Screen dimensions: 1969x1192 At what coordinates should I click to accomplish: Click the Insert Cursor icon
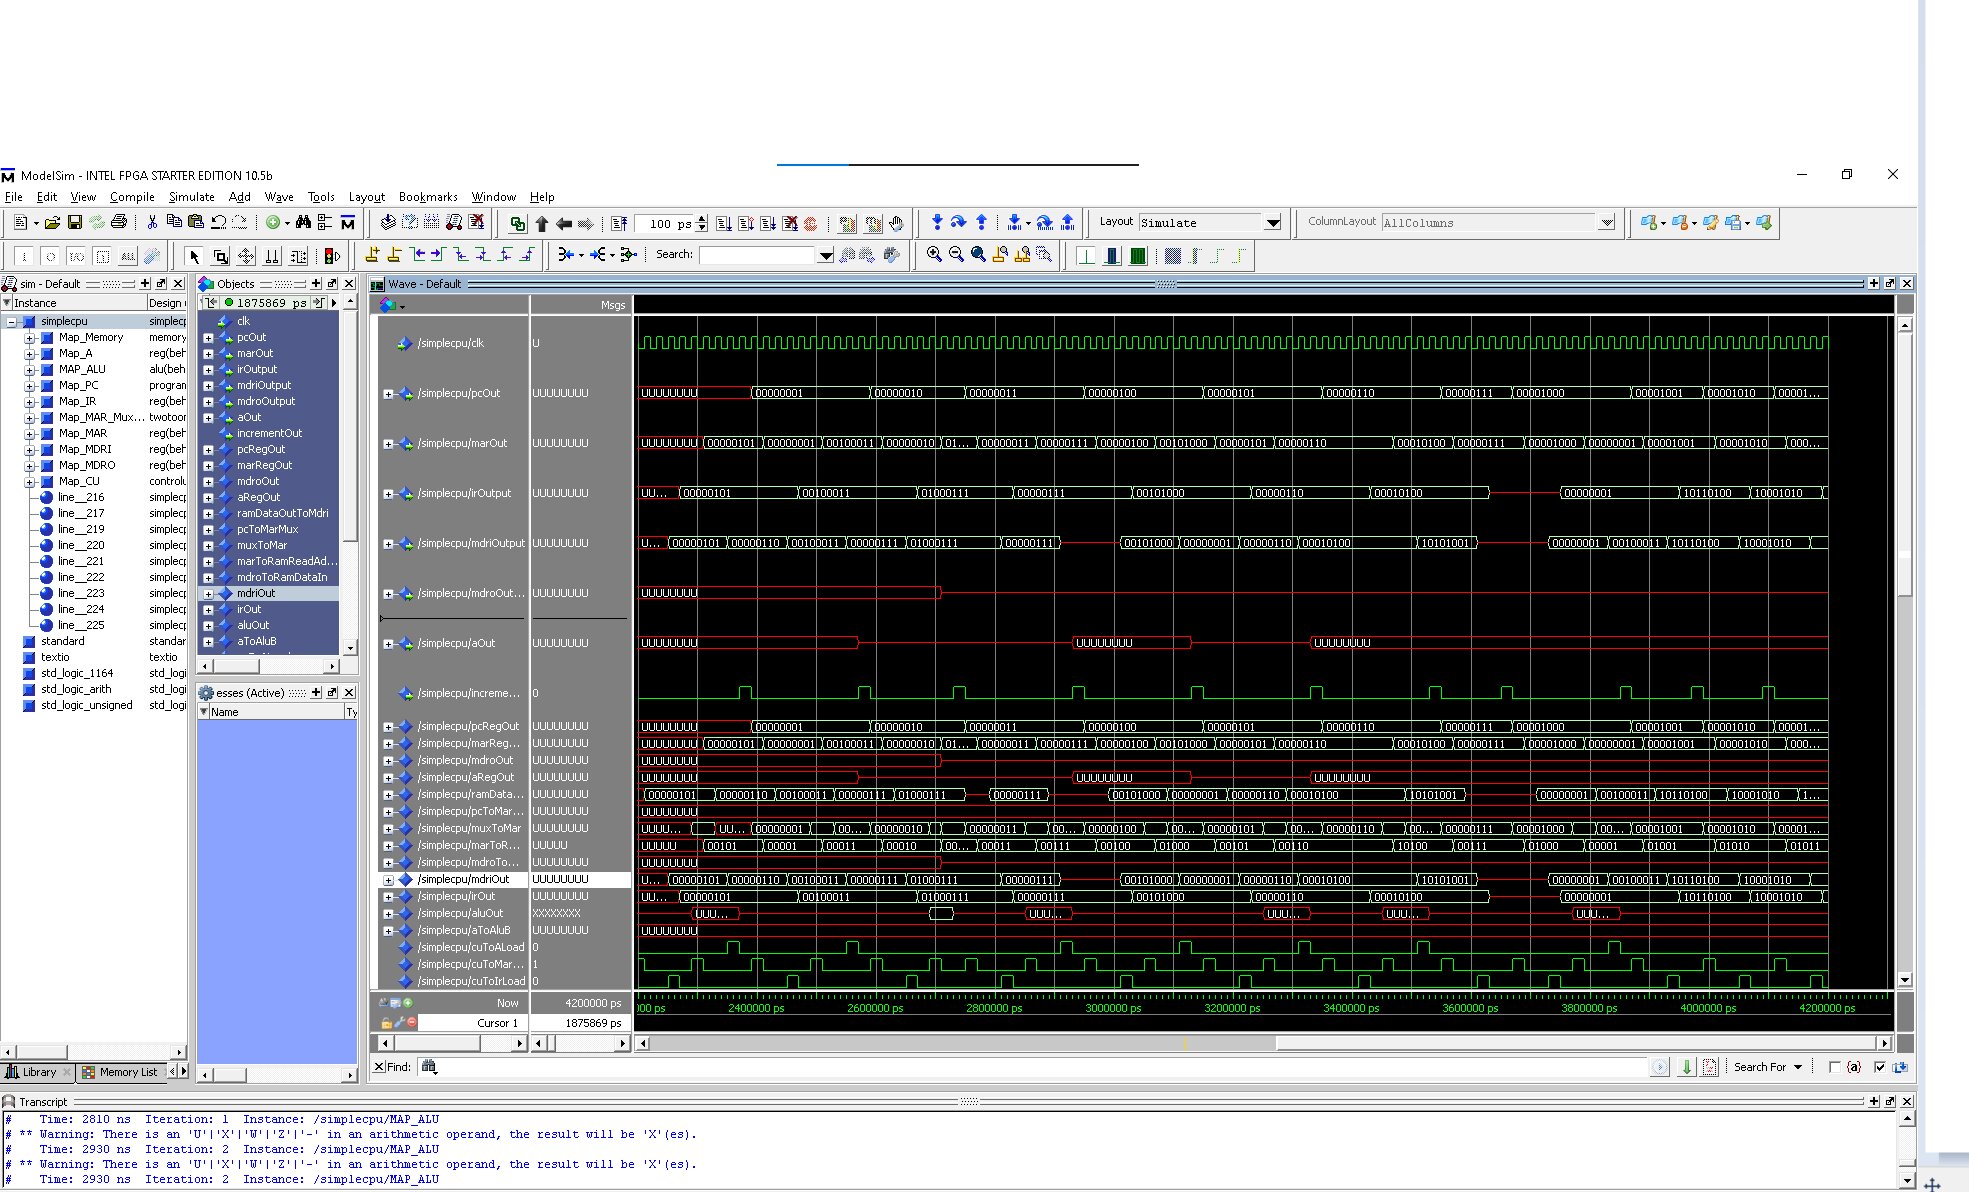[372, 255]
